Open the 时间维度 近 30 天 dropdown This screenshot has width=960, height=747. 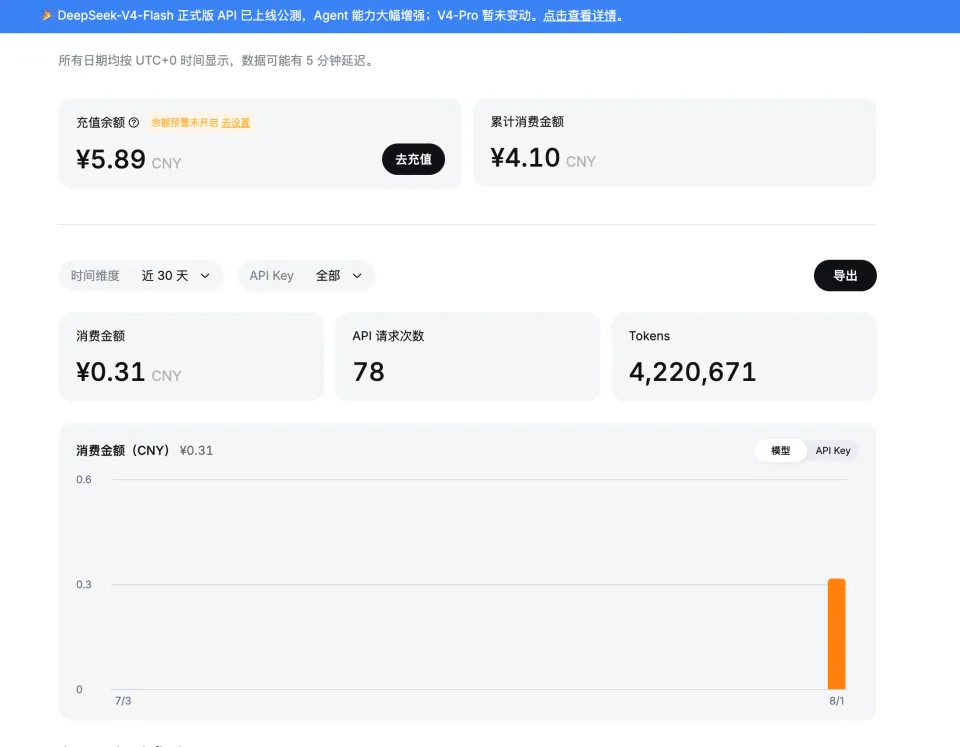coord(141,276)
